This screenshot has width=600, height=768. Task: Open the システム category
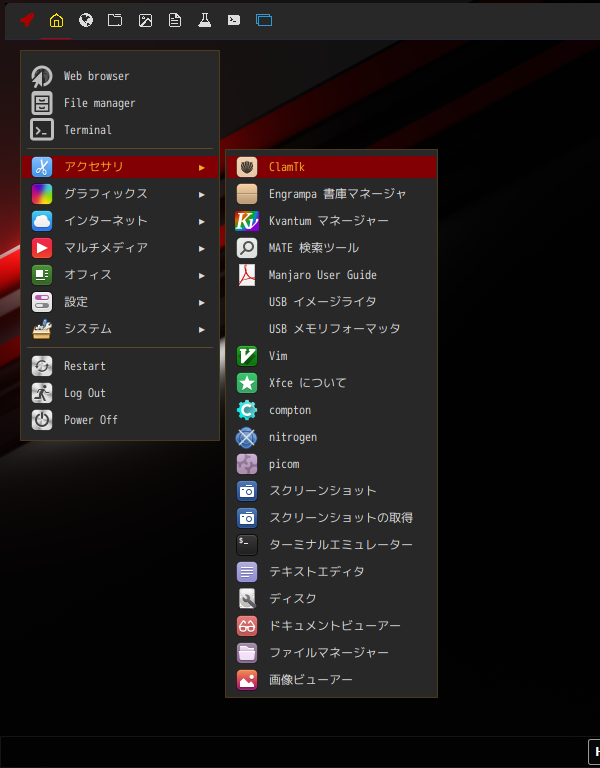[x=120, y=329]
